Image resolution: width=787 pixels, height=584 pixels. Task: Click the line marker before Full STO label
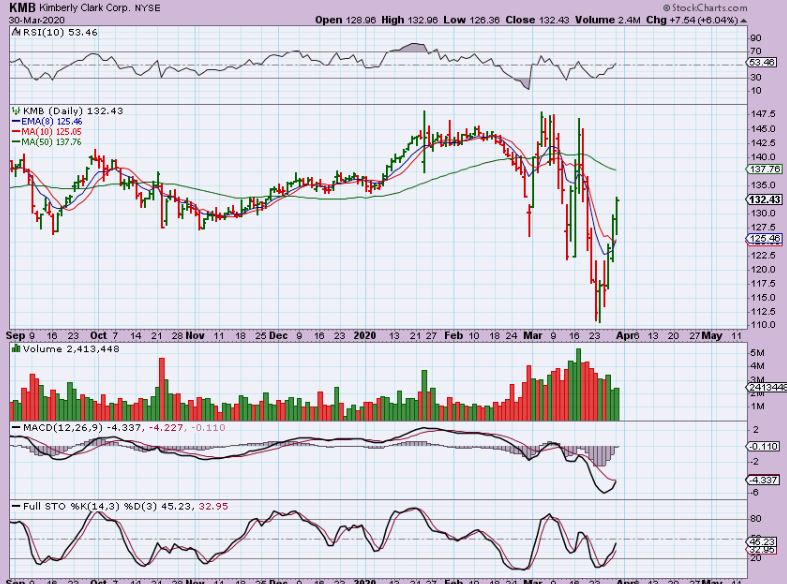(x=17, y=506)
